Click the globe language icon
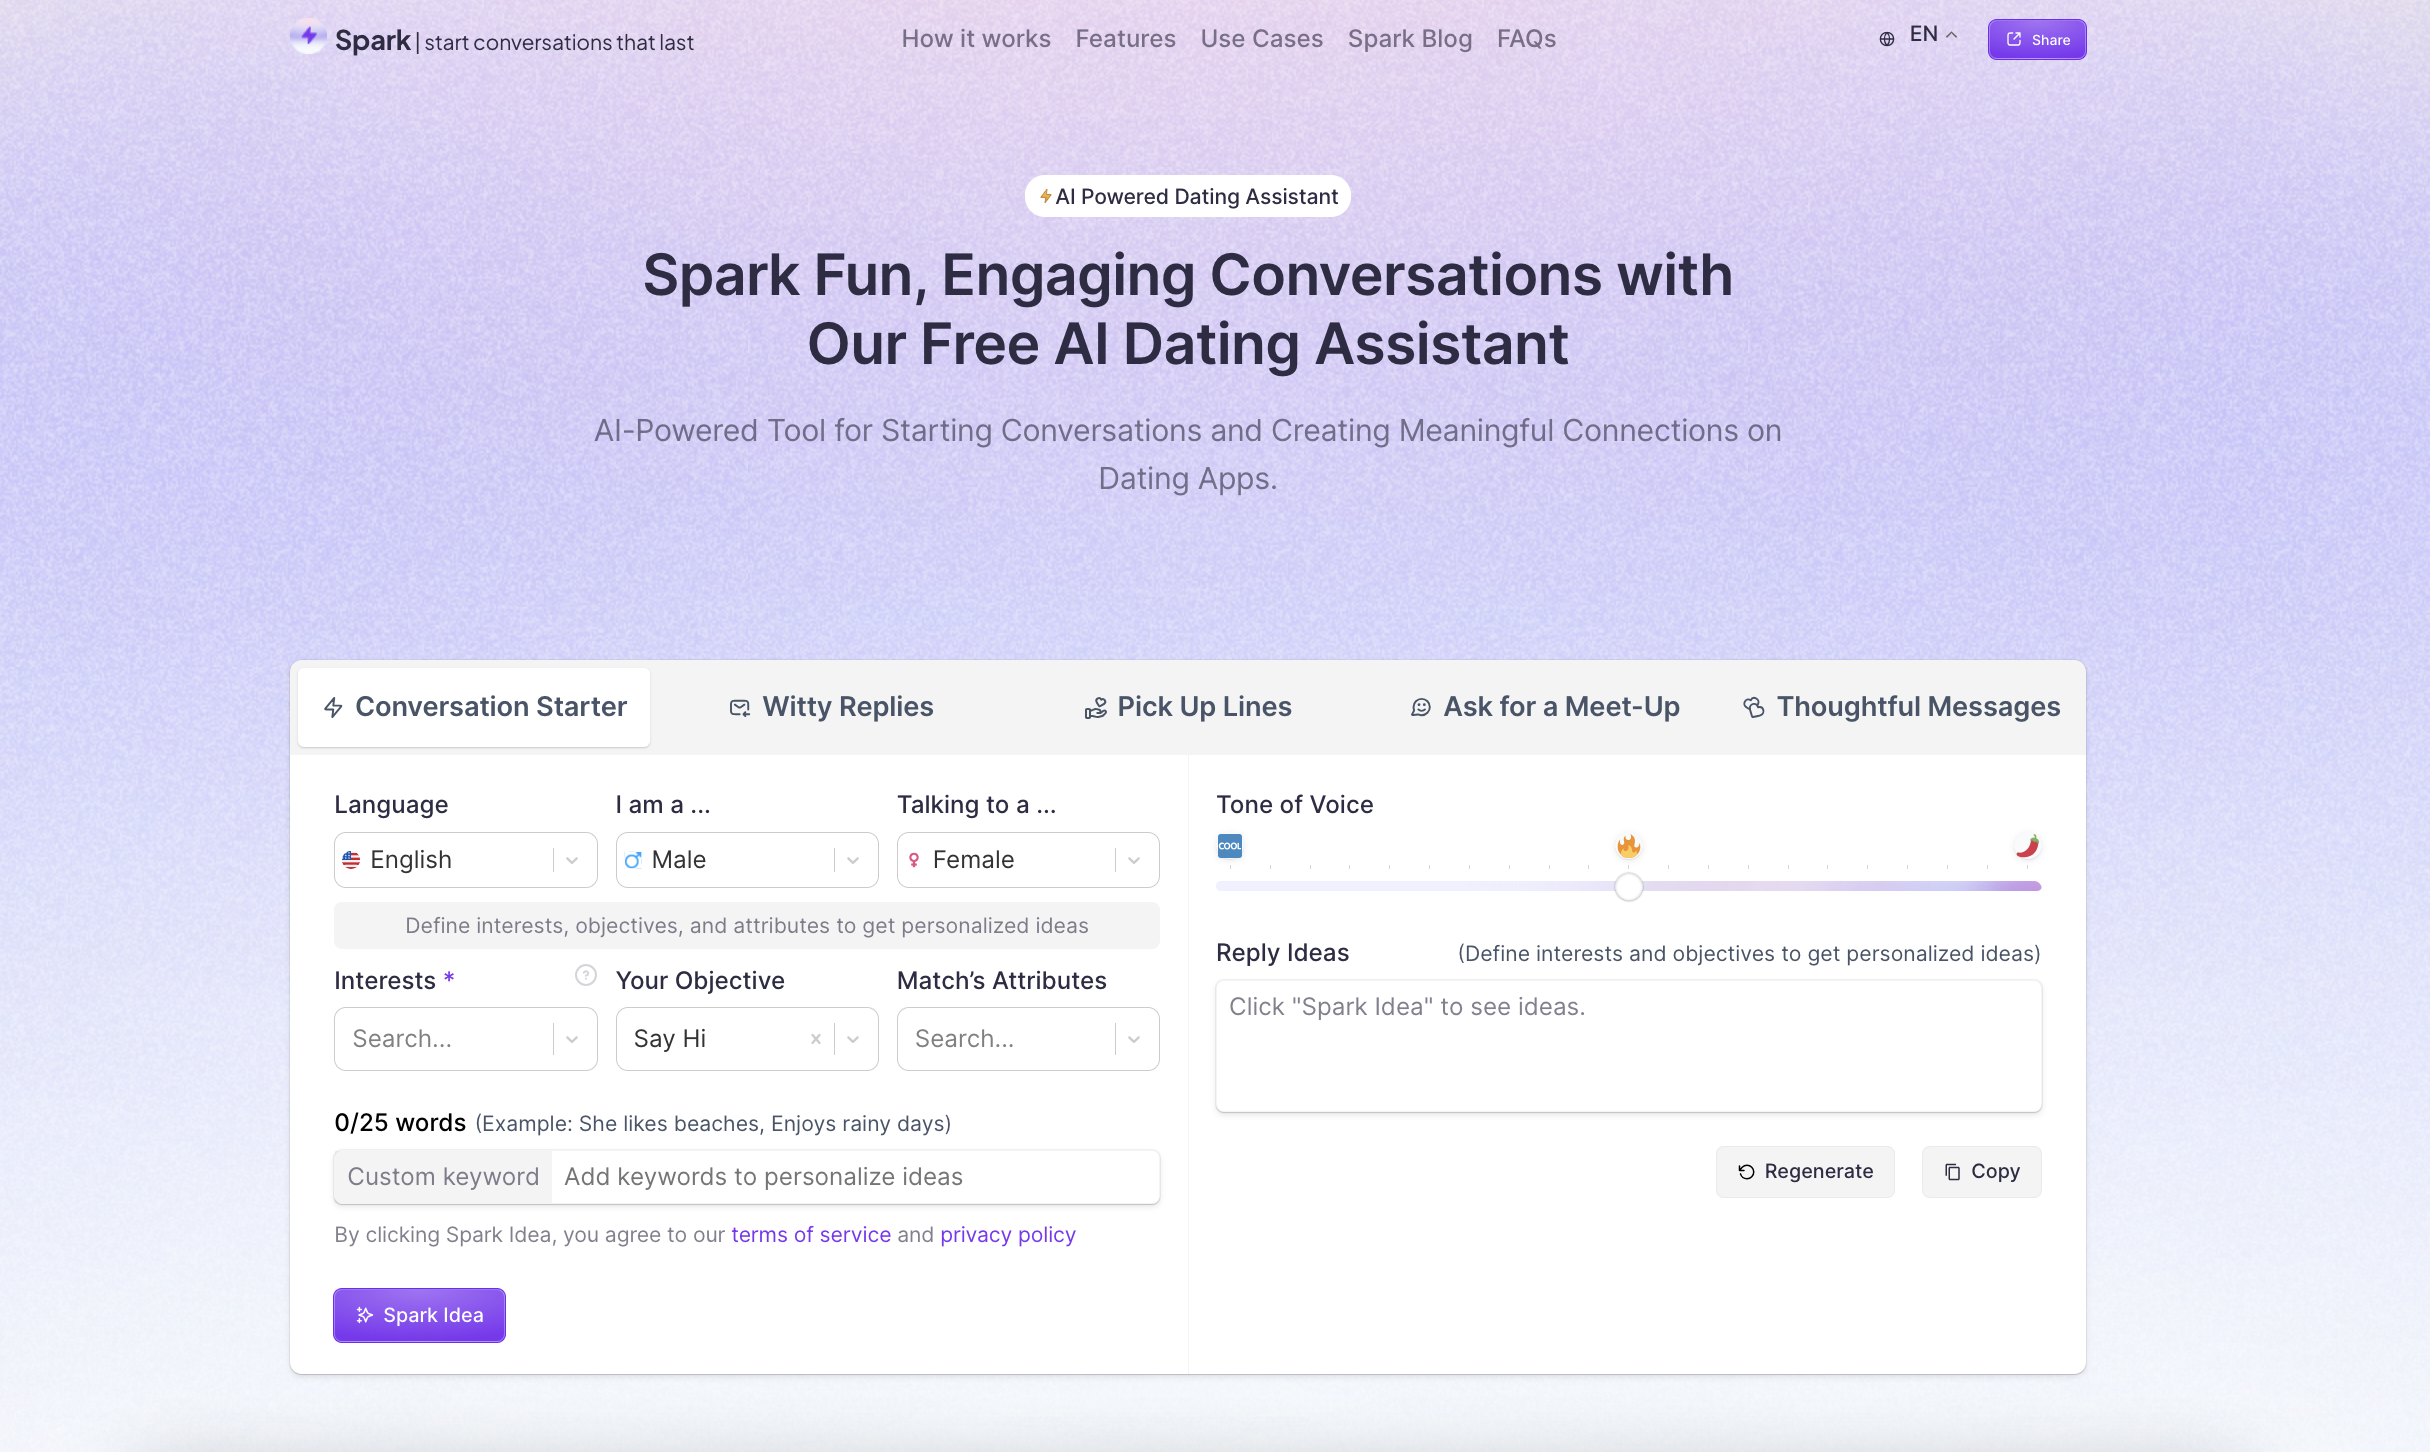Viewport: 2430px width, 1452px height. (x=1886, y=40)
